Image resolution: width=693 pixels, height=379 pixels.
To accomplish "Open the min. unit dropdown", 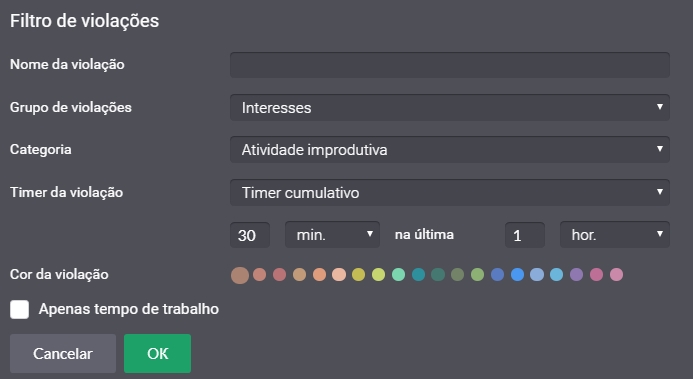I will (332, 235).
